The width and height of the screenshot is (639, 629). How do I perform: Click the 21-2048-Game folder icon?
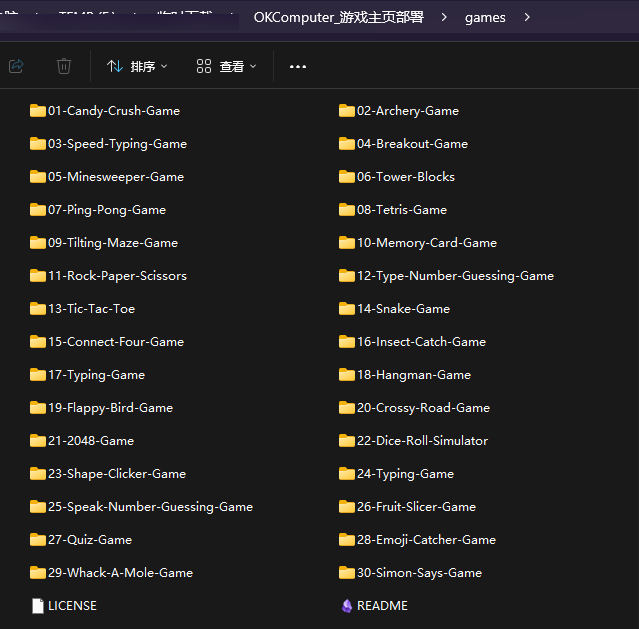tap(38, 441)
